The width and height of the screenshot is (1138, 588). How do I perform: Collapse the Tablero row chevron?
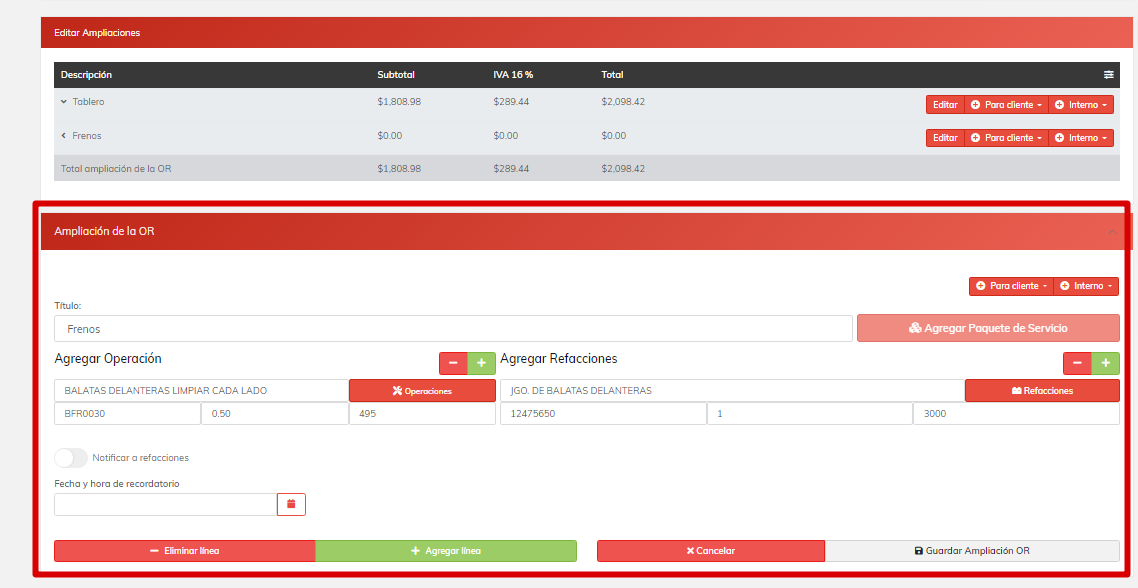(x=64, y=102)
